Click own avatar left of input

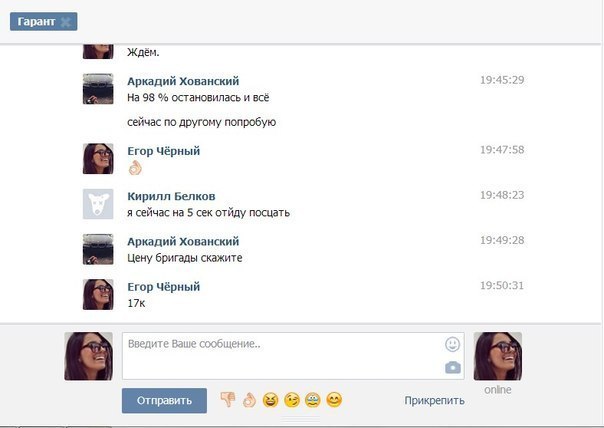pos(89,356)
